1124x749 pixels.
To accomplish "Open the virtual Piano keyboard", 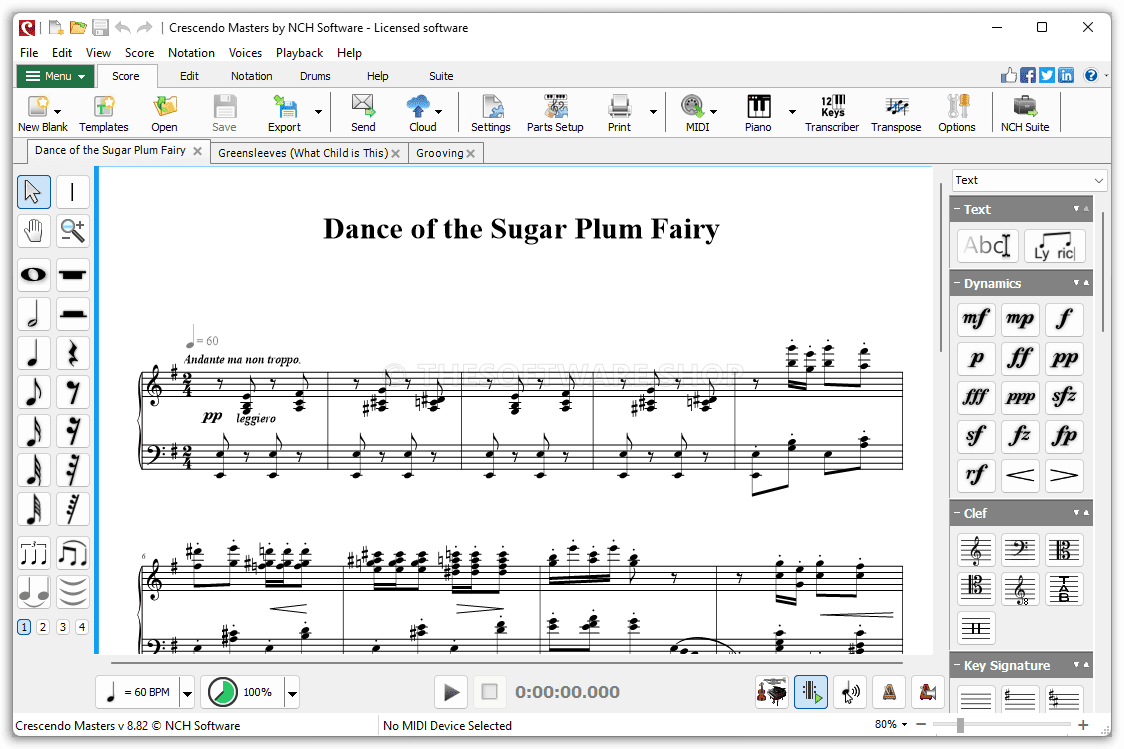I will (x=757, y=112).
